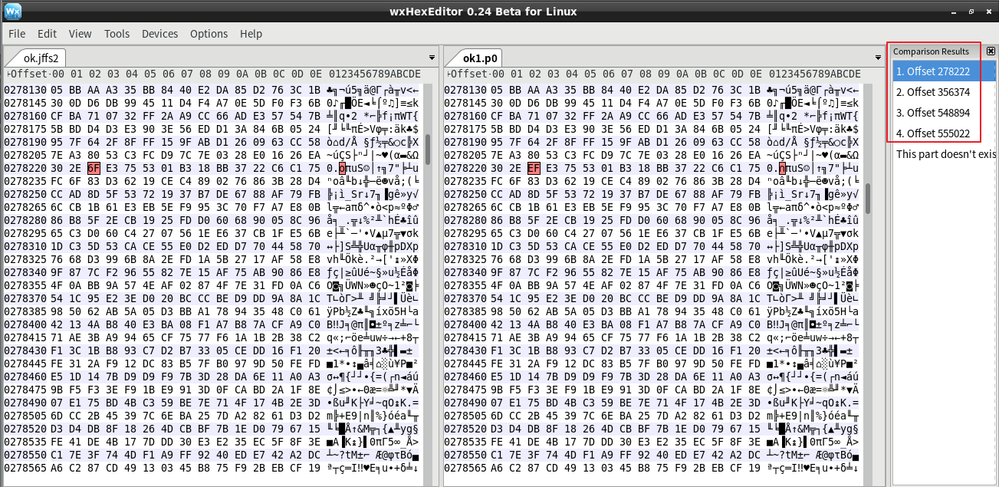Screen dimensions: 999x487
Task: Open the Edit menu
Action: 47,34
